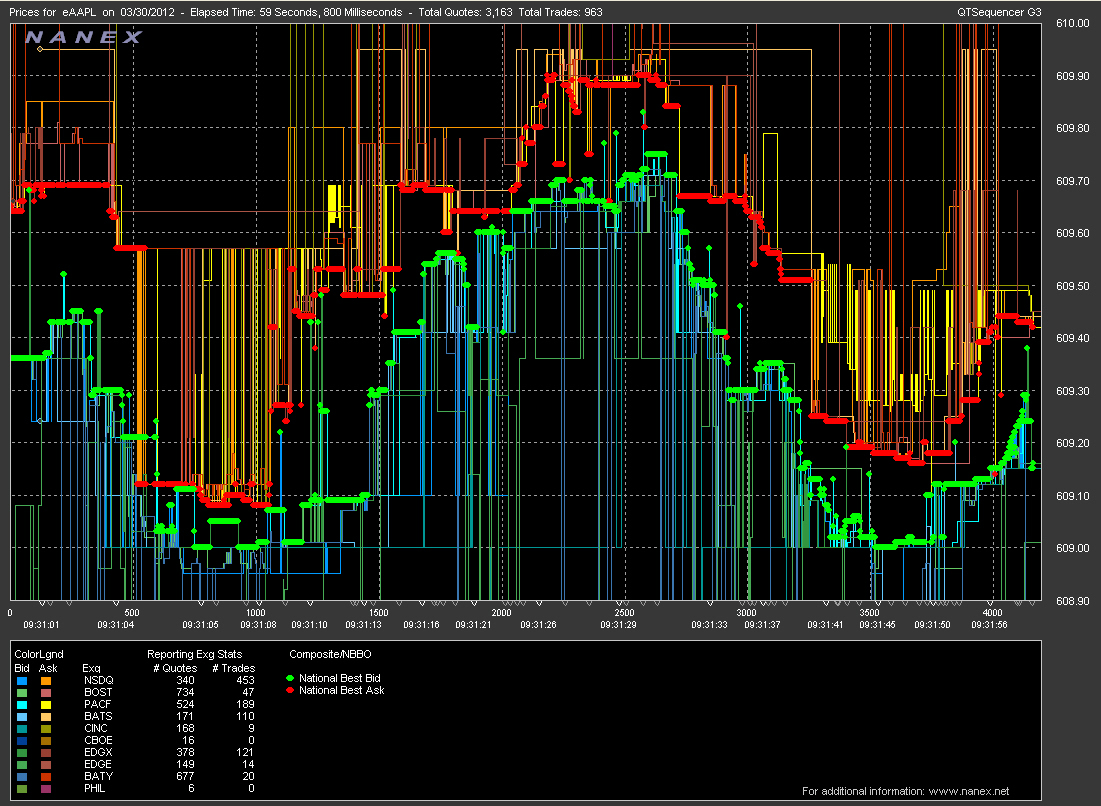Click the CBOE exchange label

[98, 740]
